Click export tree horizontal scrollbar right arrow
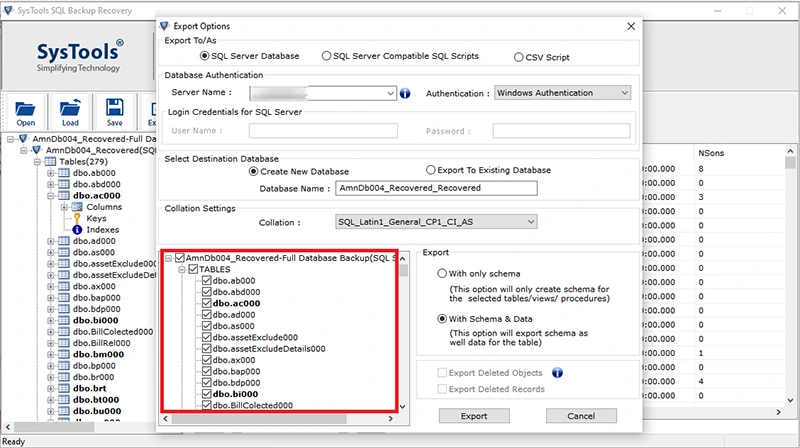This screenshot has height=448, width=800. [391, 418]
